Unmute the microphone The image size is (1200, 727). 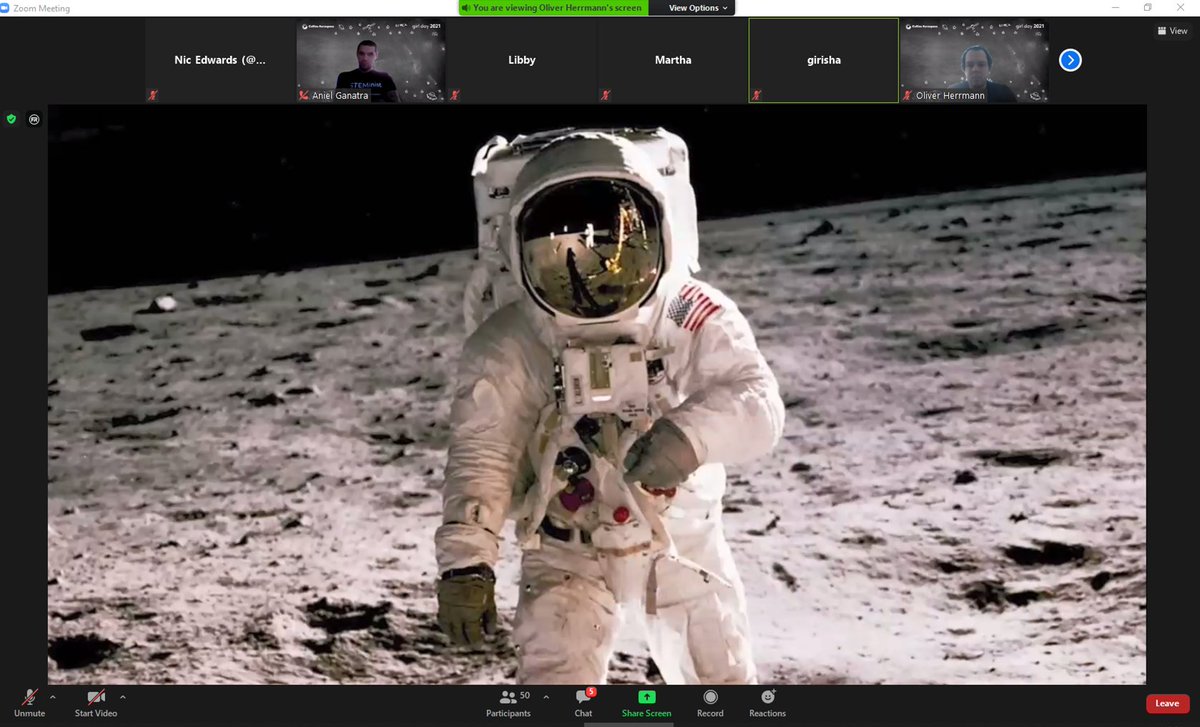point(29,703)
